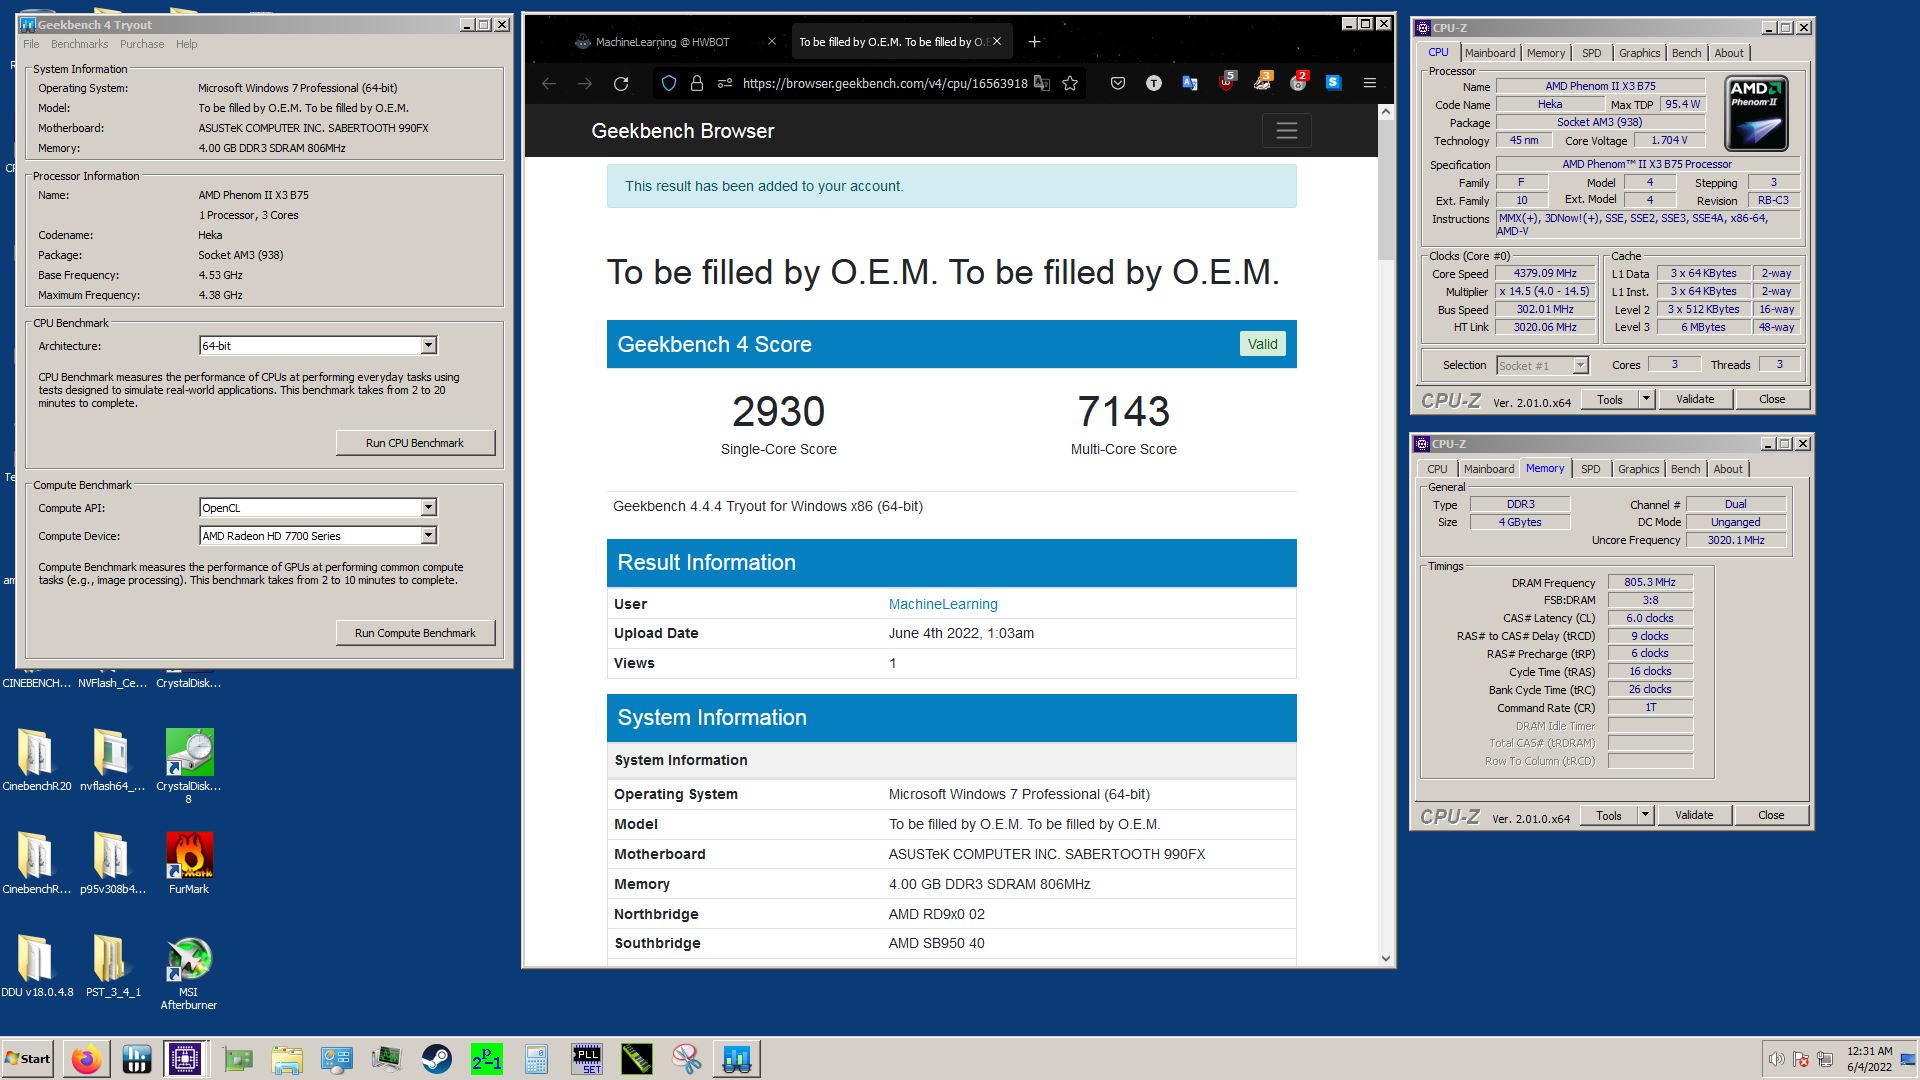Open PST_3_4_1 desktop folder
Screen dimensions: 1920x1080
click(x=113, y=966)
